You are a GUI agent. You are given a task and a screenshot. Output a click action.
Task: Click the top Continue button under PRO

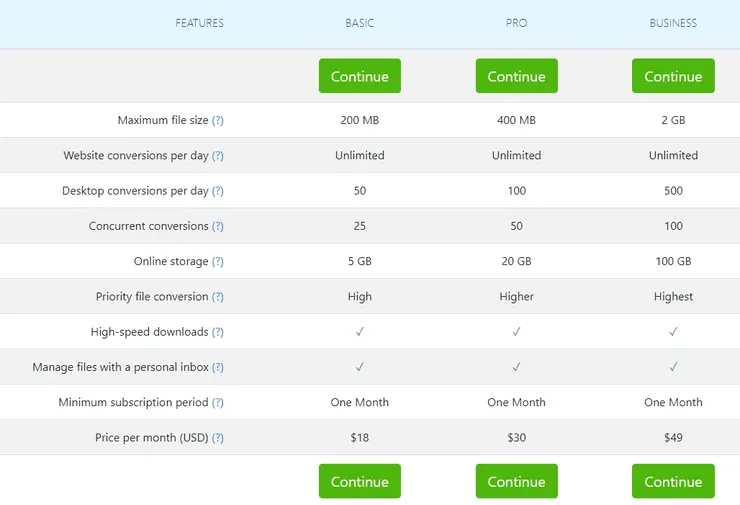(x=516, y=76)
